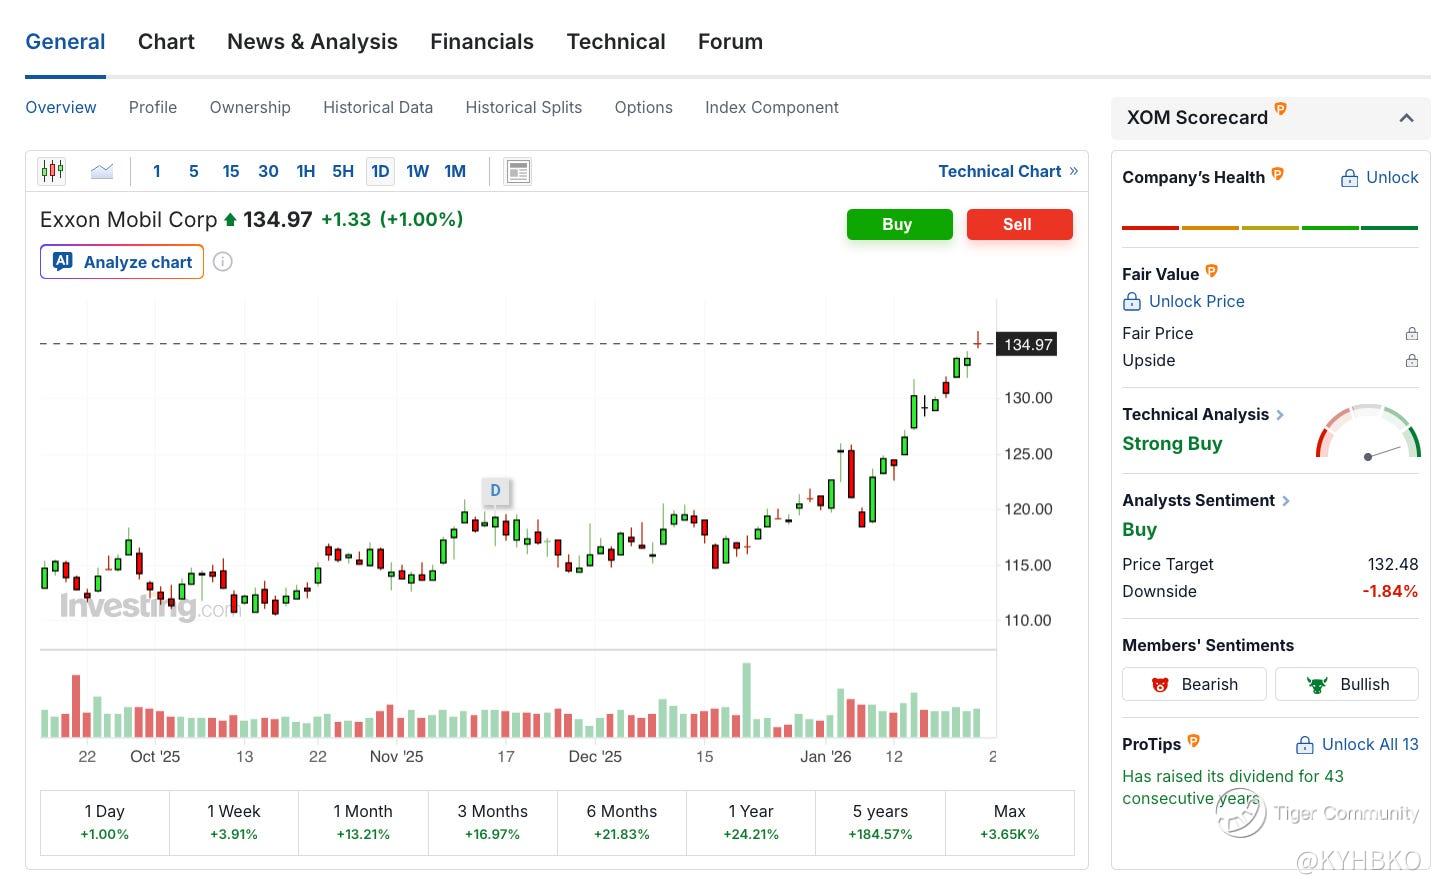1450x894 pixels.
Task: Click the Pro badge beside Company's Health
Action: [1277, 174]
